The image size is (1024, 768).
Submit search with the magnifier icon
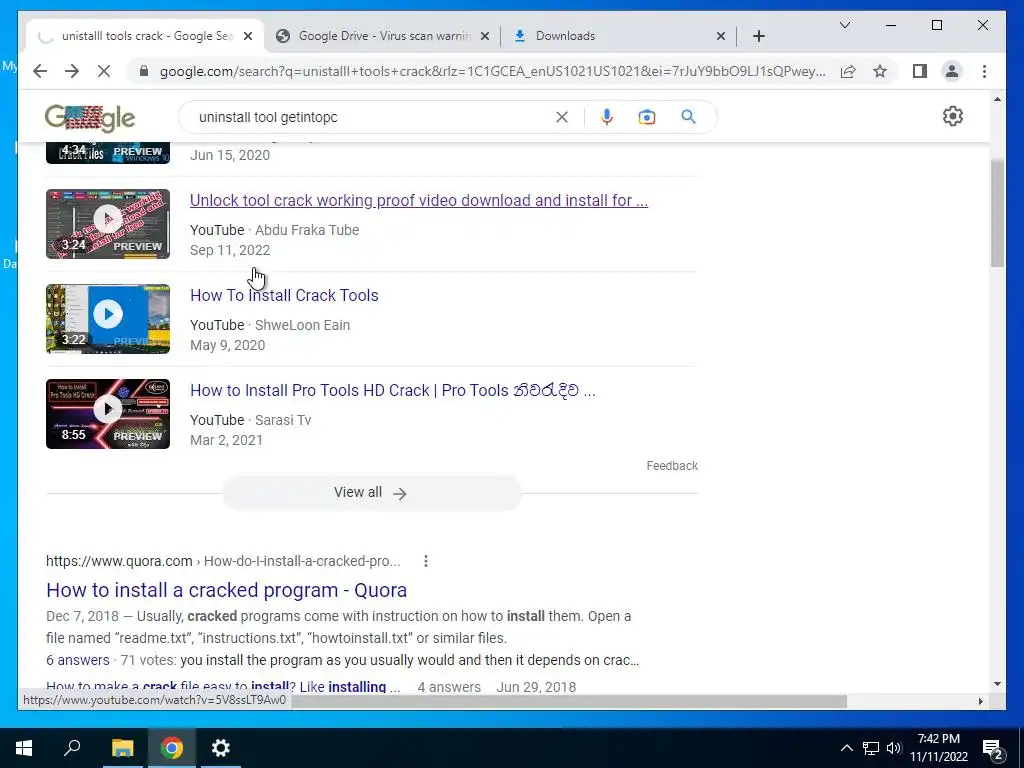(x=688, y=117)
